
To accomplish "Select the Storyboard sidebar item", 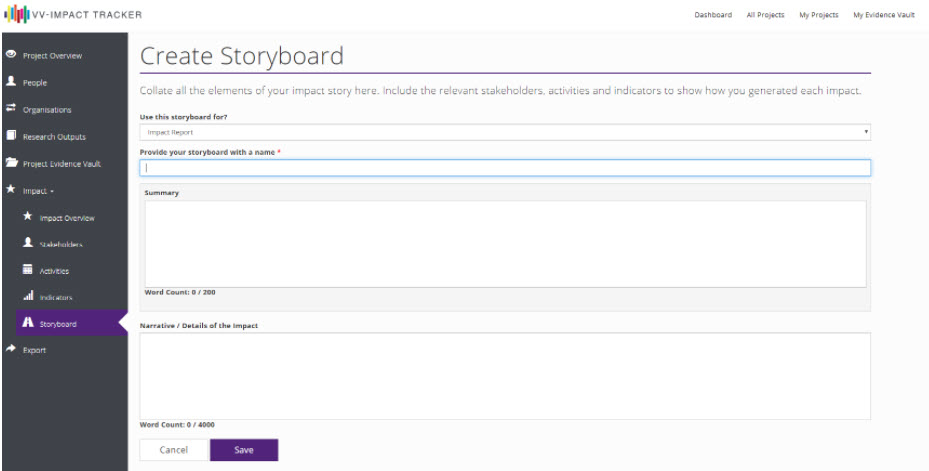I will 71,324.
